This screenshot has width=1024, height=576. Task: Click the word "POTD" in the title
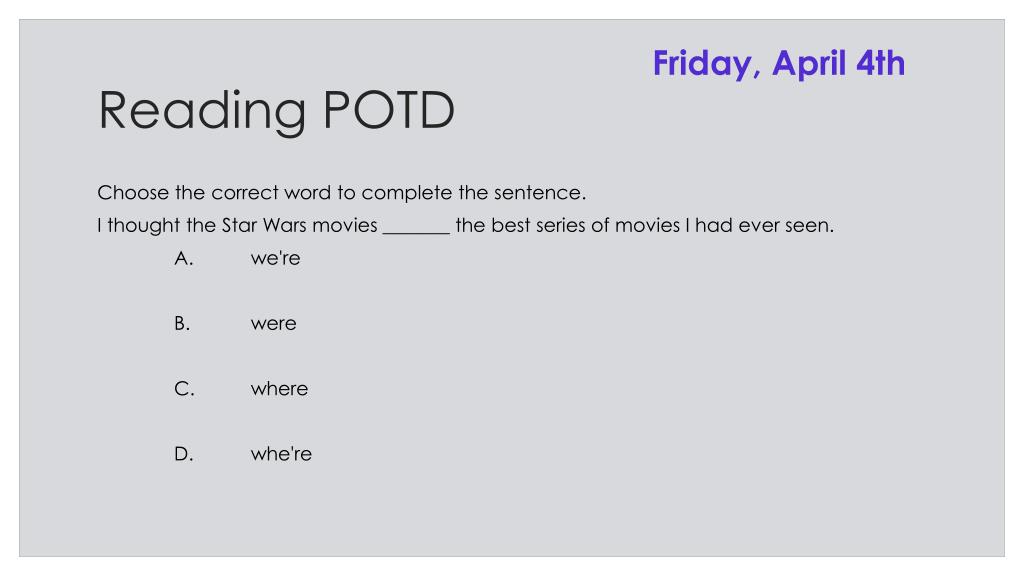pos(389,110)
